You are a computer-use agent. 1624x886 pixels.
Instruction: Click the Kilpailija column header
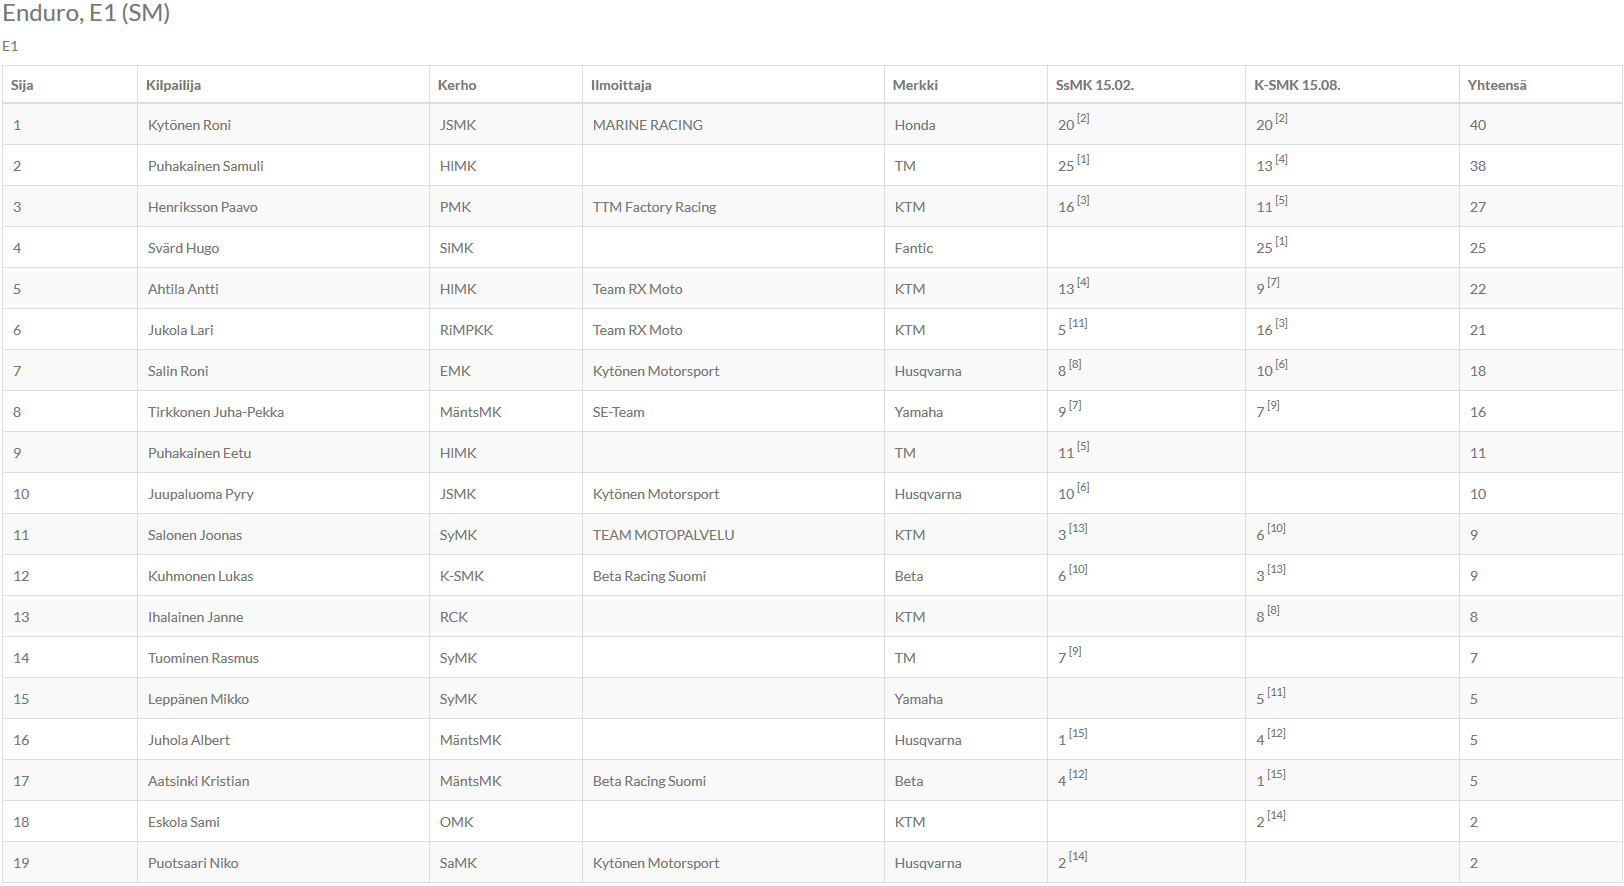tap(173, 85)
